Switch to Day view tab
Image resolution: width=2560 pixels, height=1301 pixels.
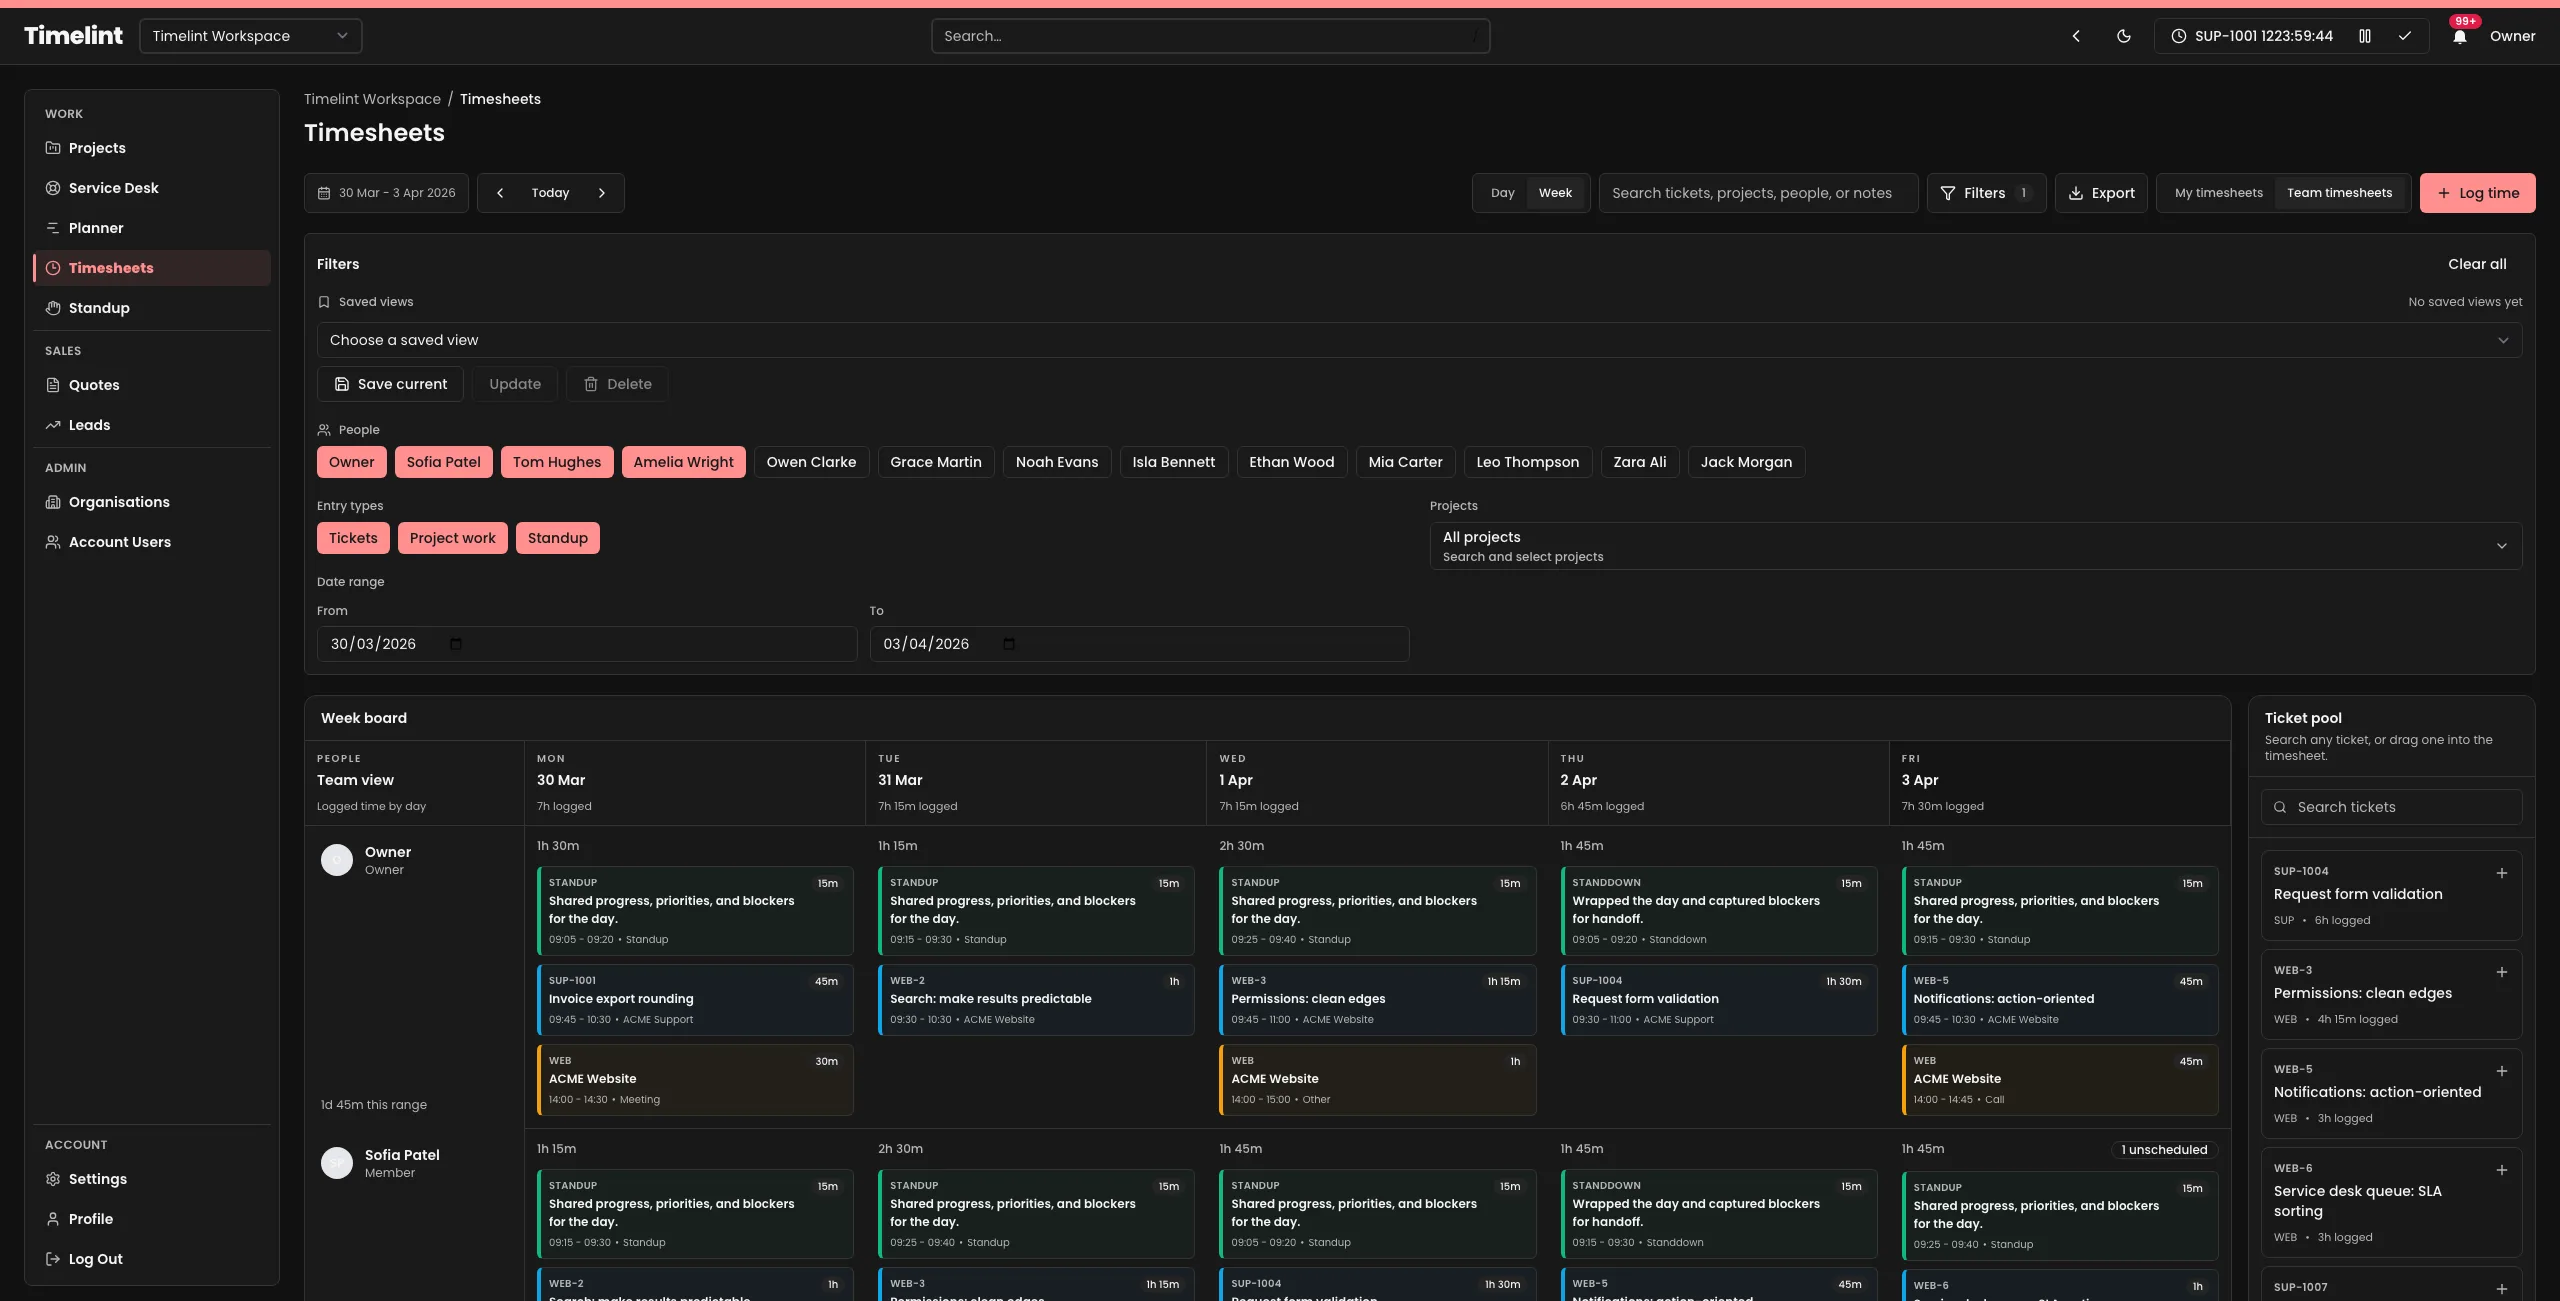[1502, 193]
